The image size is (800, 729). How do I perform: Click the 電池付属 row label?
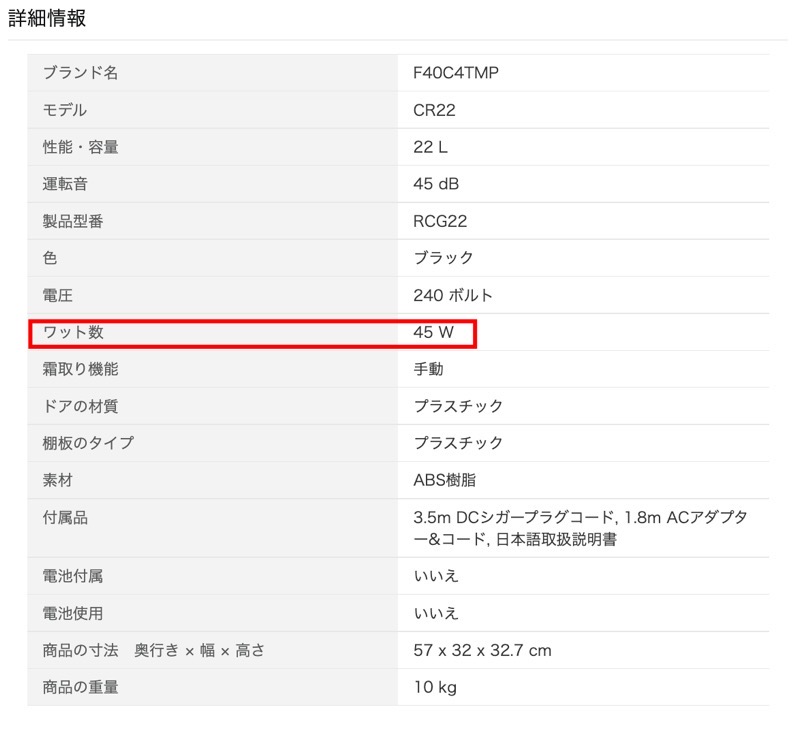click(x=73, y=576)
